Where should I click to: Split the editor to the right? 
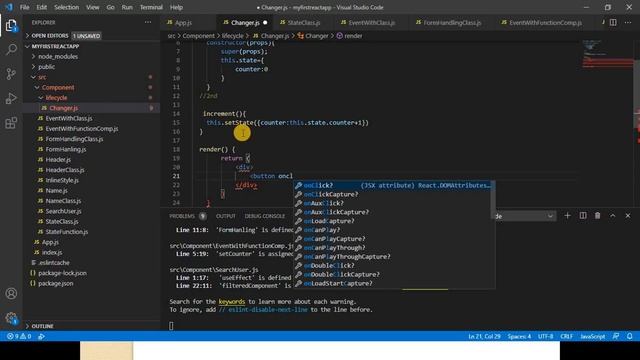[613, 22]
